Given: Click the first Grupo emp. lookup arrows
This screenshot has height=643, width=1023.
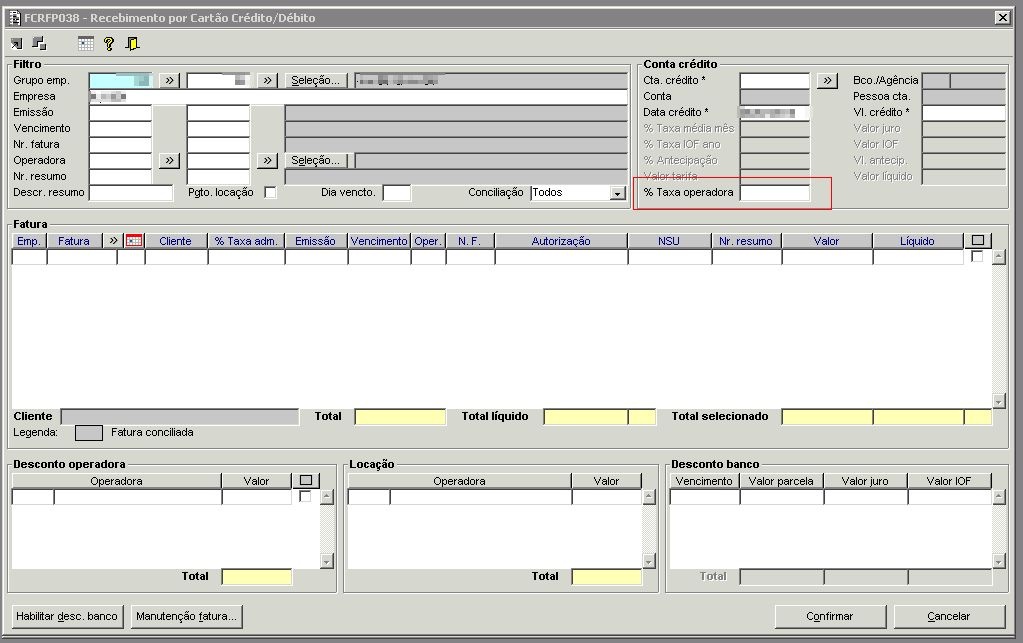Looking at the screenshot, I should point(169,80).
